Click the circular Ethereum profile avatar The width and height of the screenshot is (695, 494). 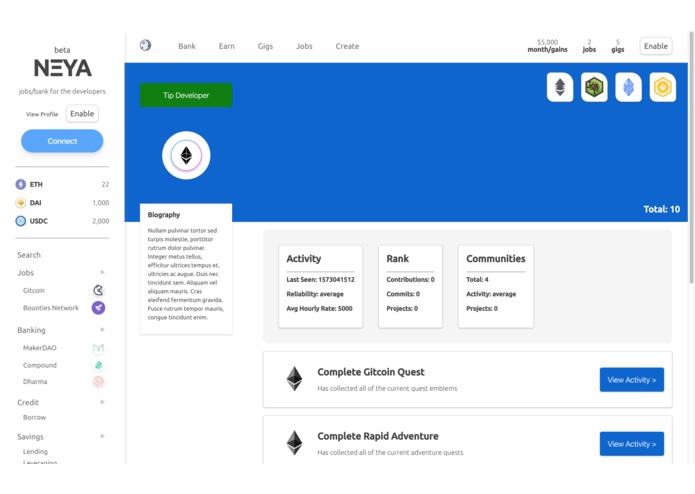pos(186,156)
